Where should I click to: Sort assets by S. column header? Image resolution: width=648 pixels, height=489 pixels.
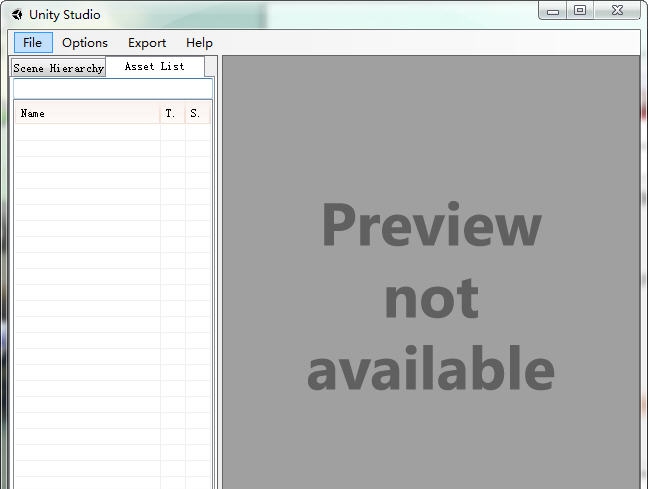point(198,113)
